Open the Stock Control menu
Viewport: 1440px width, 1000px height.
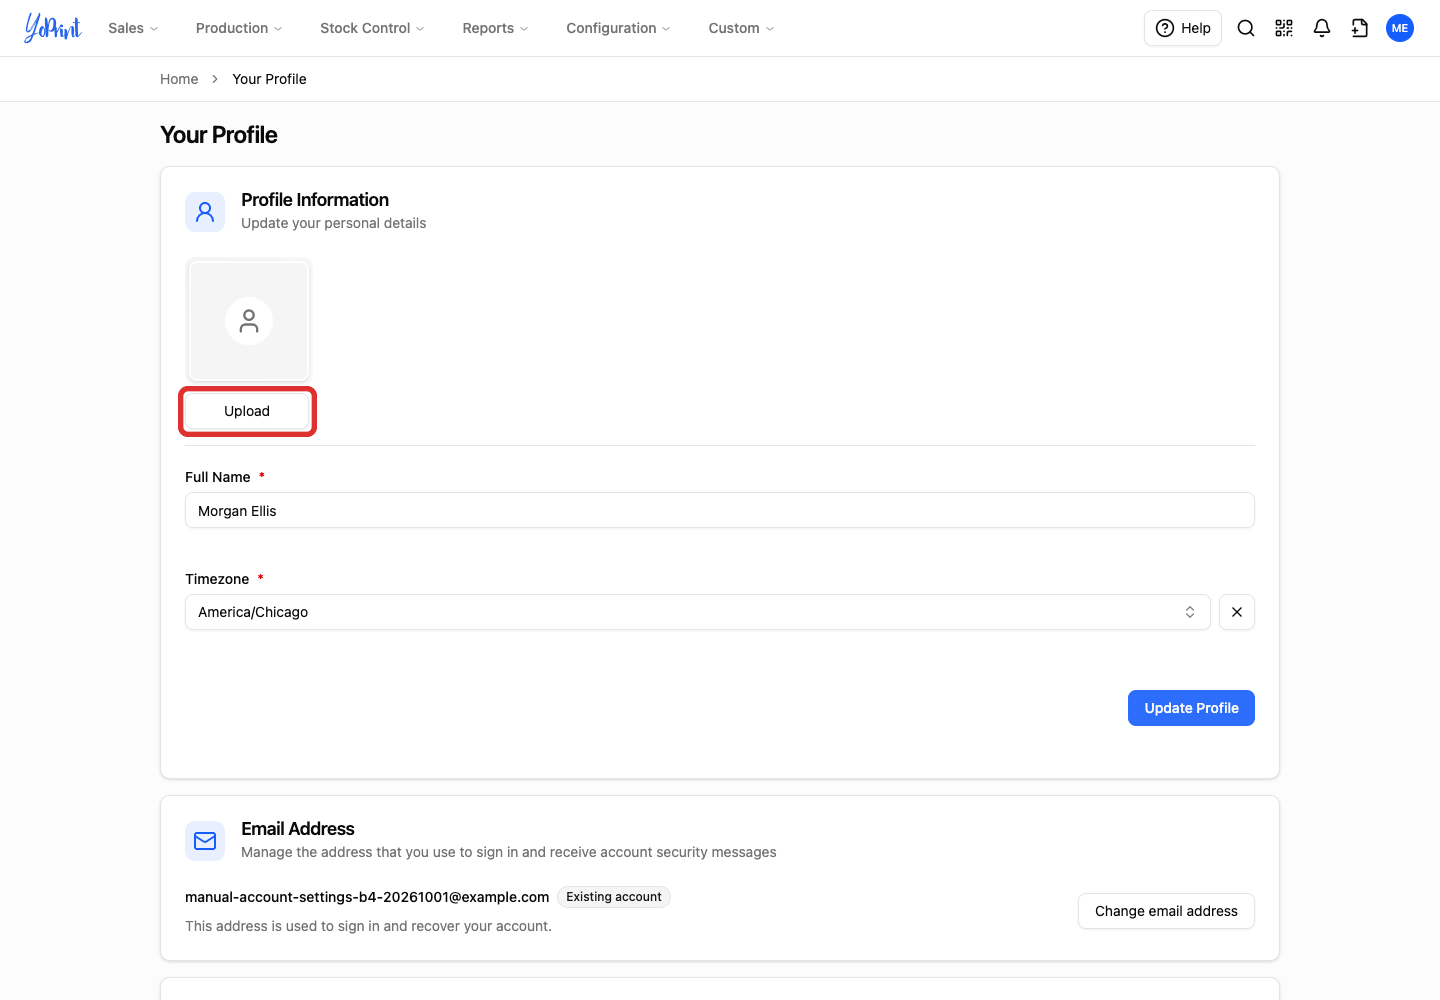[372, 28]
